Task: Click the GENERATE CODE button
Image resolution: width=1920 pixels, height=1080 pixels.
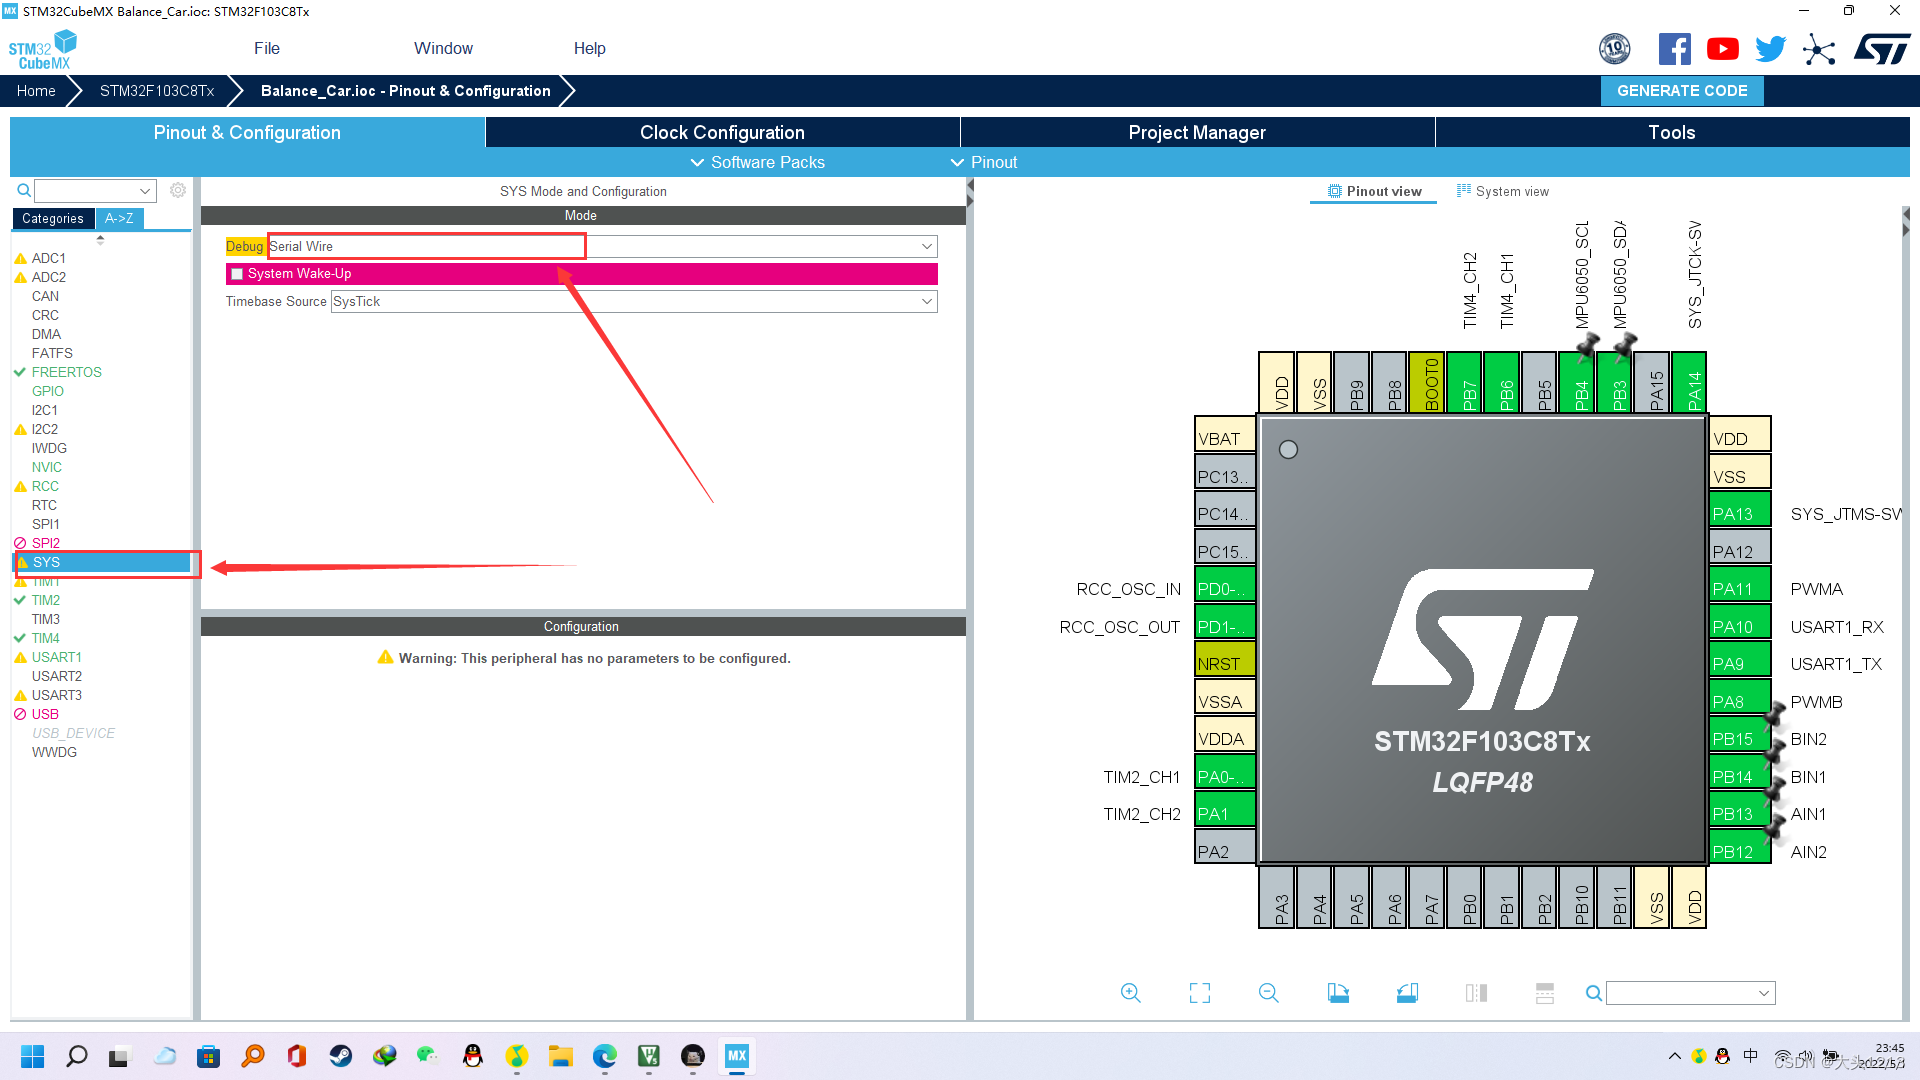Action: point(1682,90)
